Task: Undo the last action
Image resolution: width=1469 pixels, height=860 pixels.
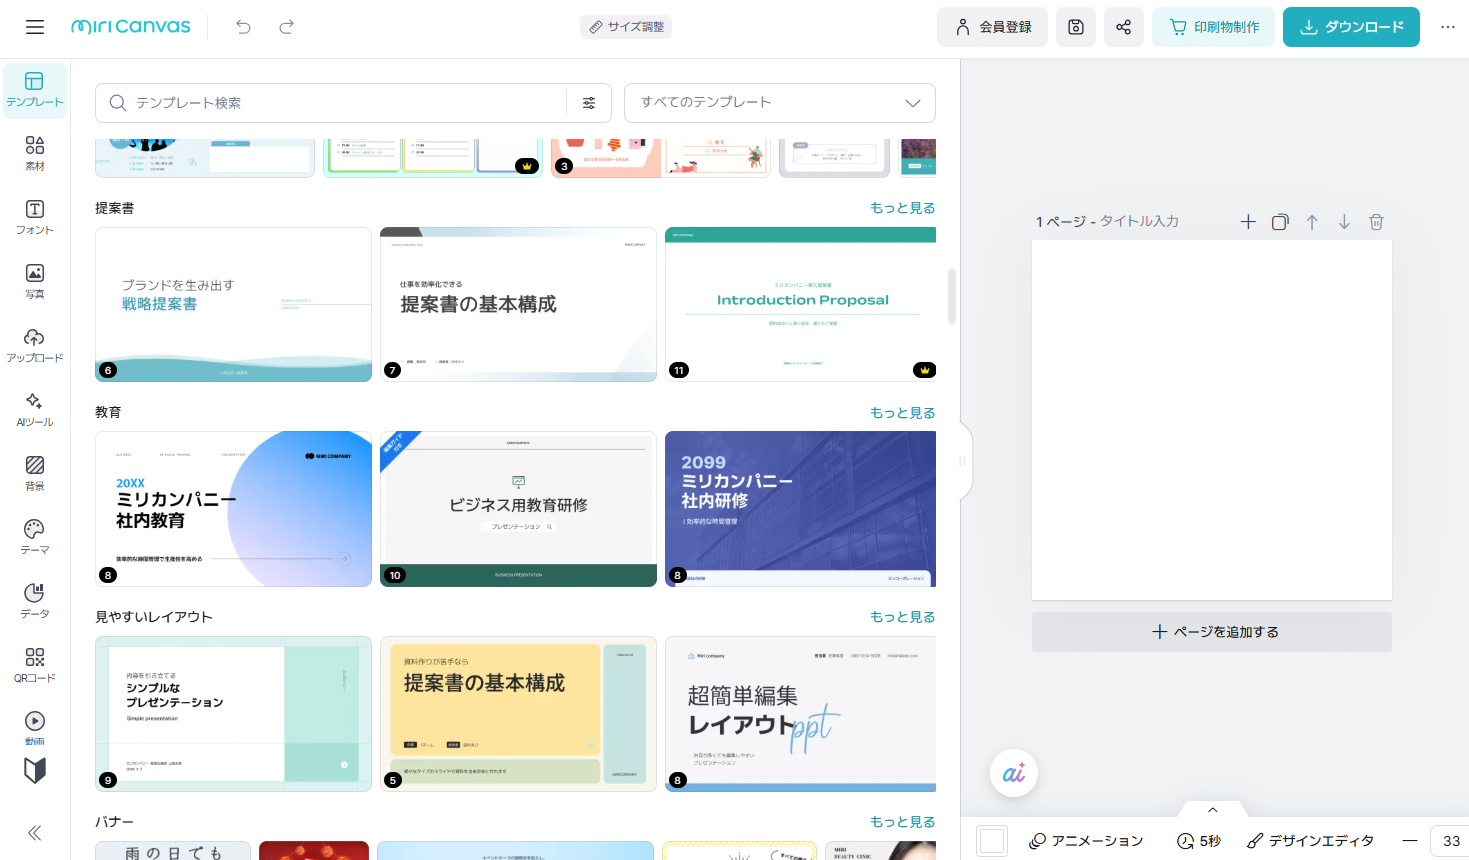Action: coord(243,27)
